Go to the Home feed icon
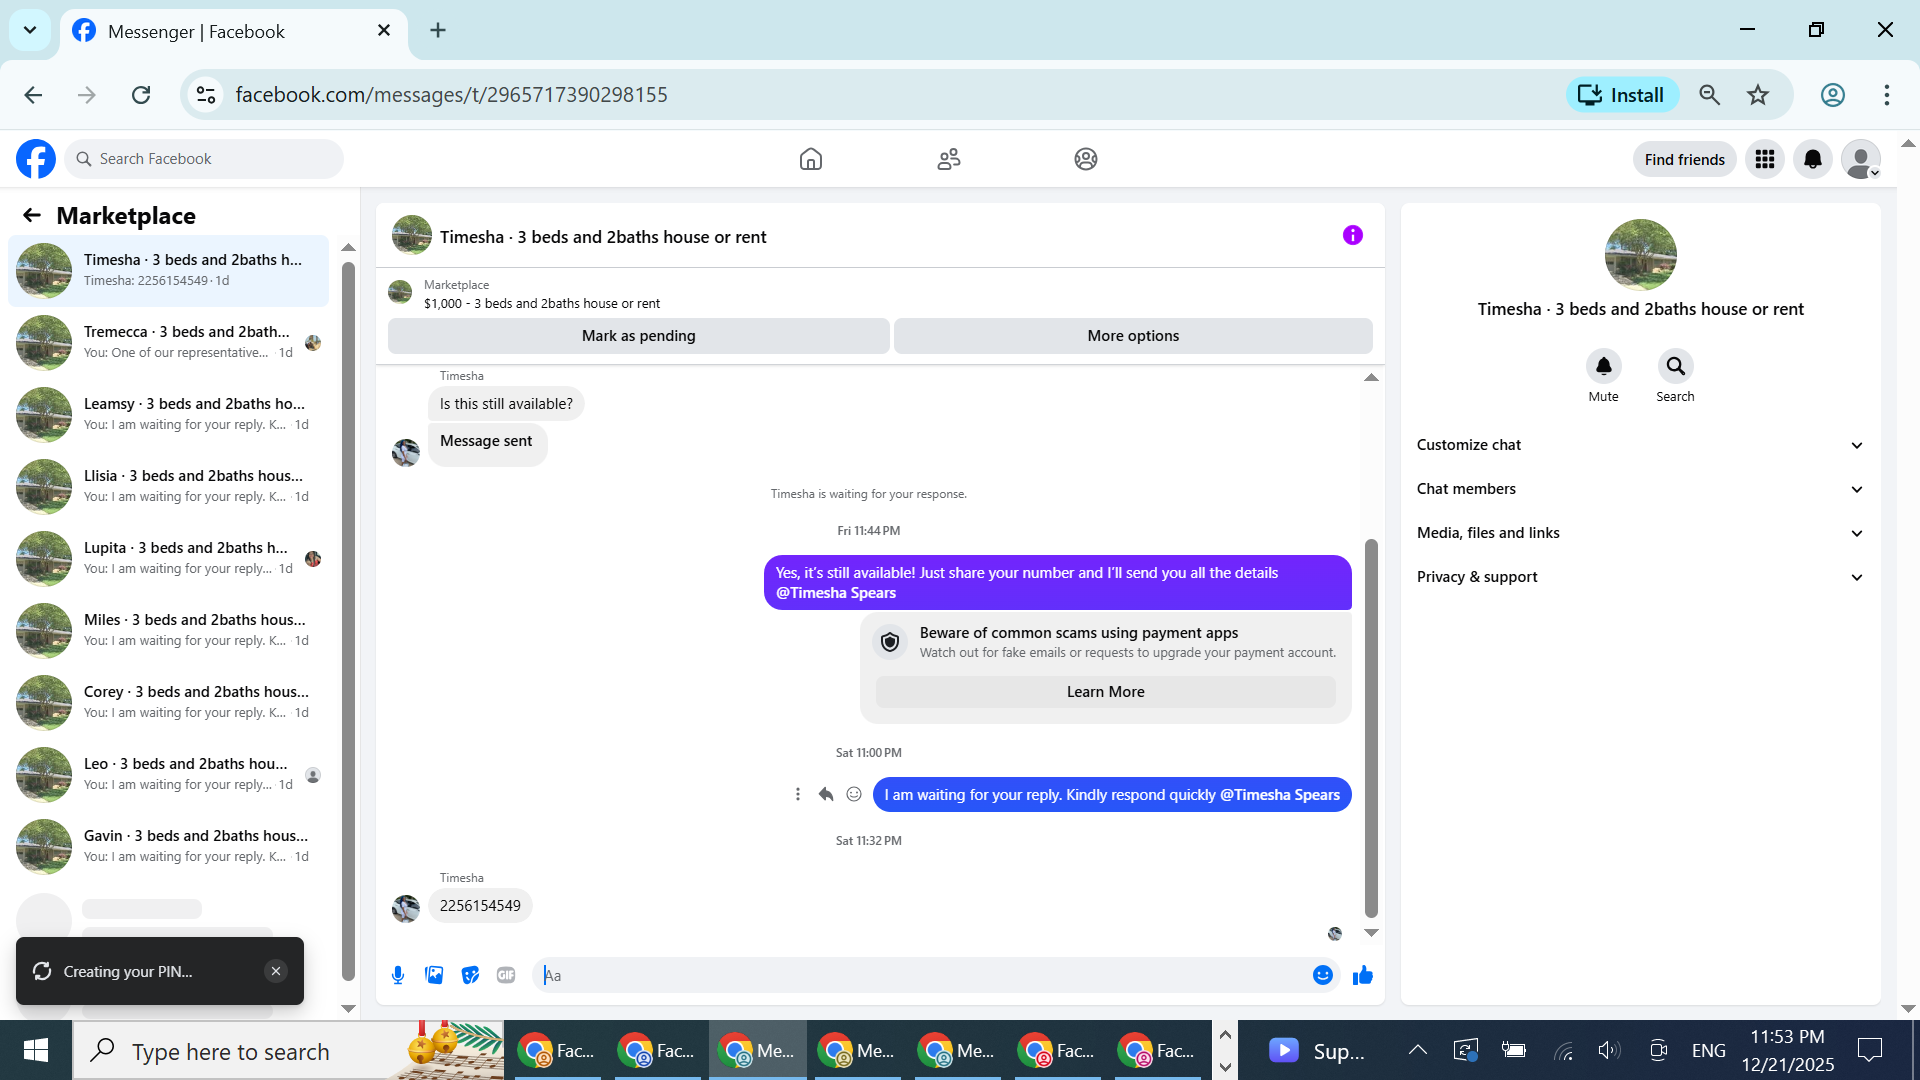 [811, 159]
